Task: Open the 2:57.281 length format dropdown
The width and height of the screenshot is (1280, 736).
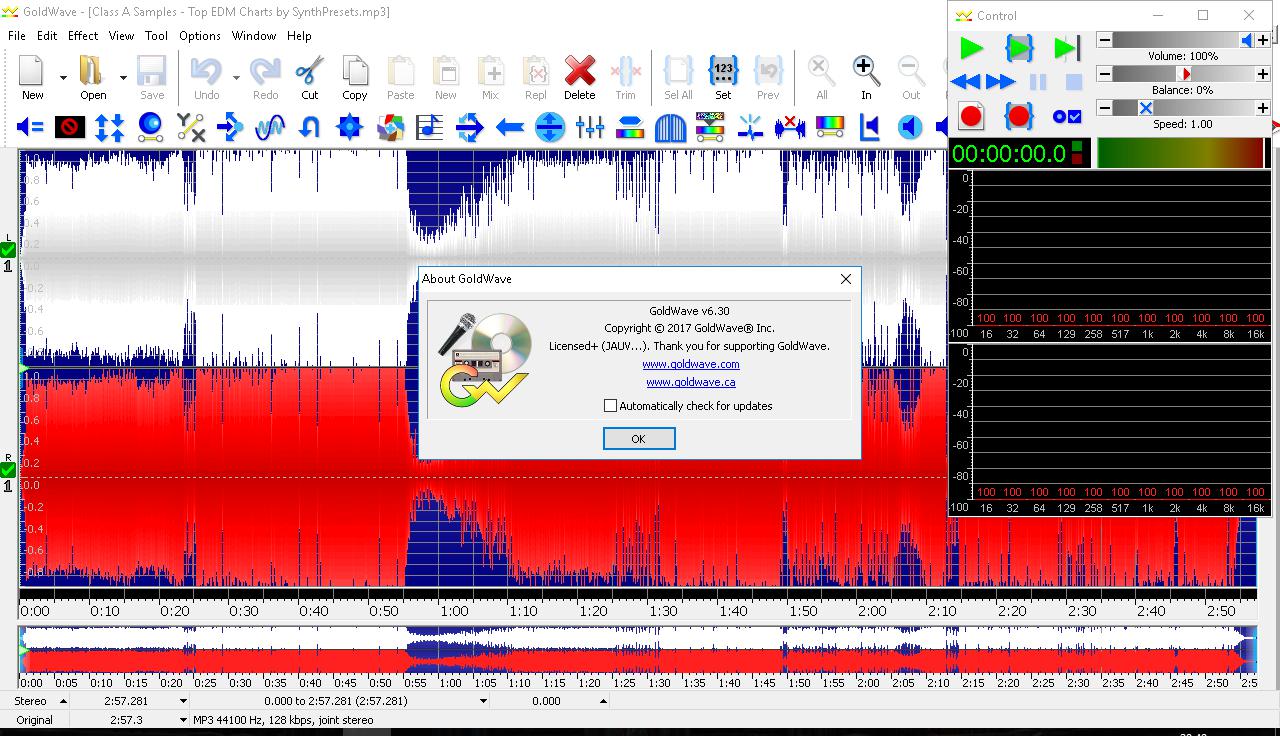Action: point(183,702)
